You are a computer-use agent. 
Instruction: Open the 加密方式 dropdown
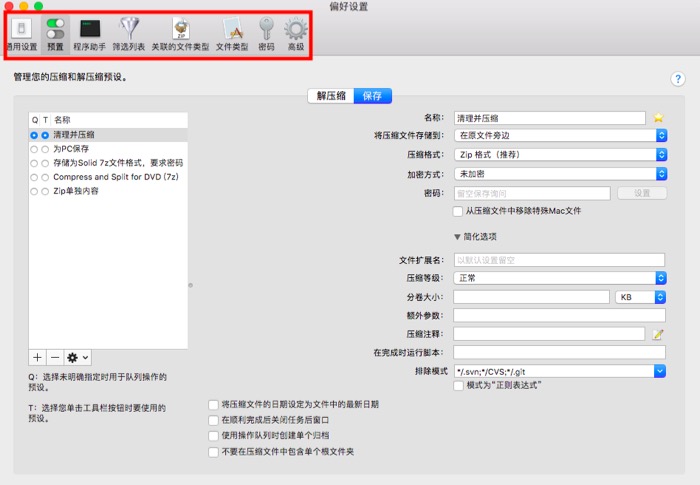click(560, 174)
